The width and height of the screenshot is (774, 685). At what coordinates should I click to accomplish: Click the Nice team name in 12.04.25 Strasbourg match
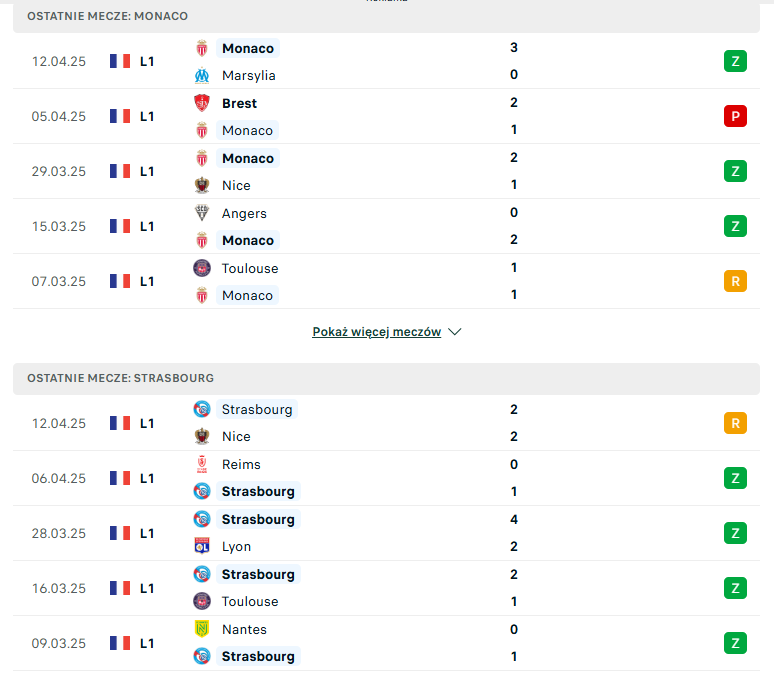point(236,436)
